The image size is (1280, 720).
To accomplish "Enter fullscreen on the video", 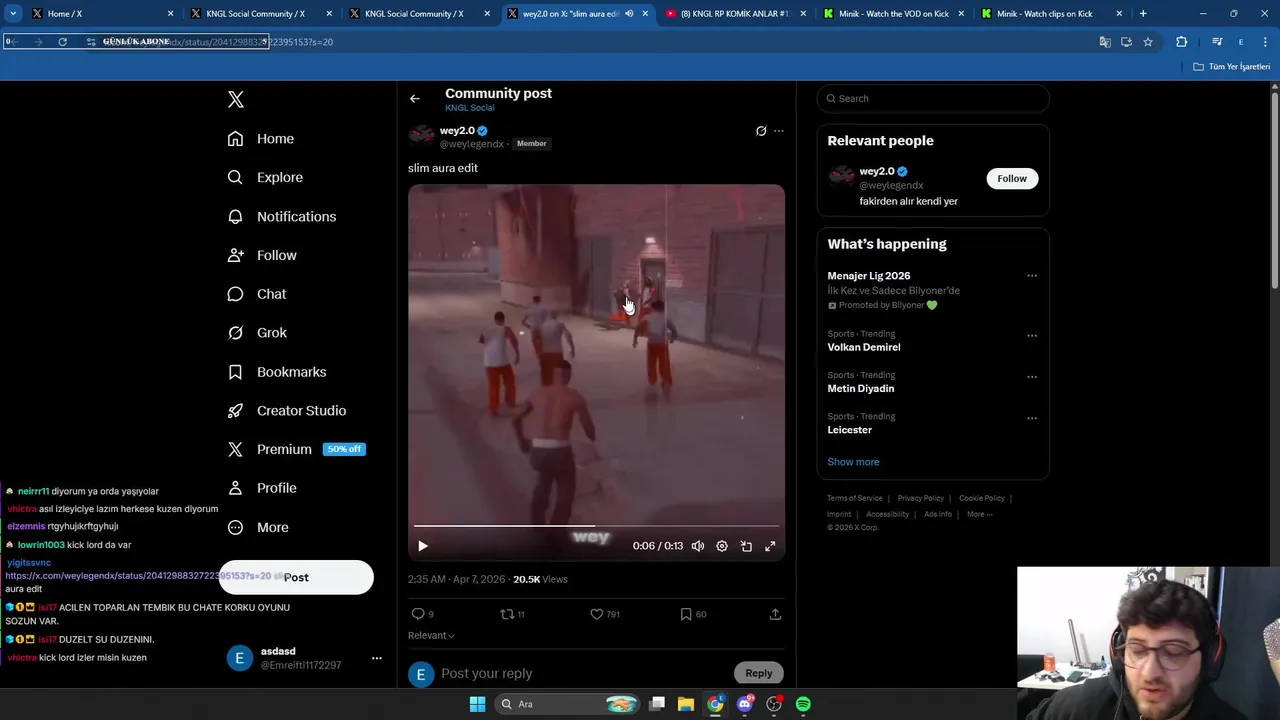I will 770,546.
